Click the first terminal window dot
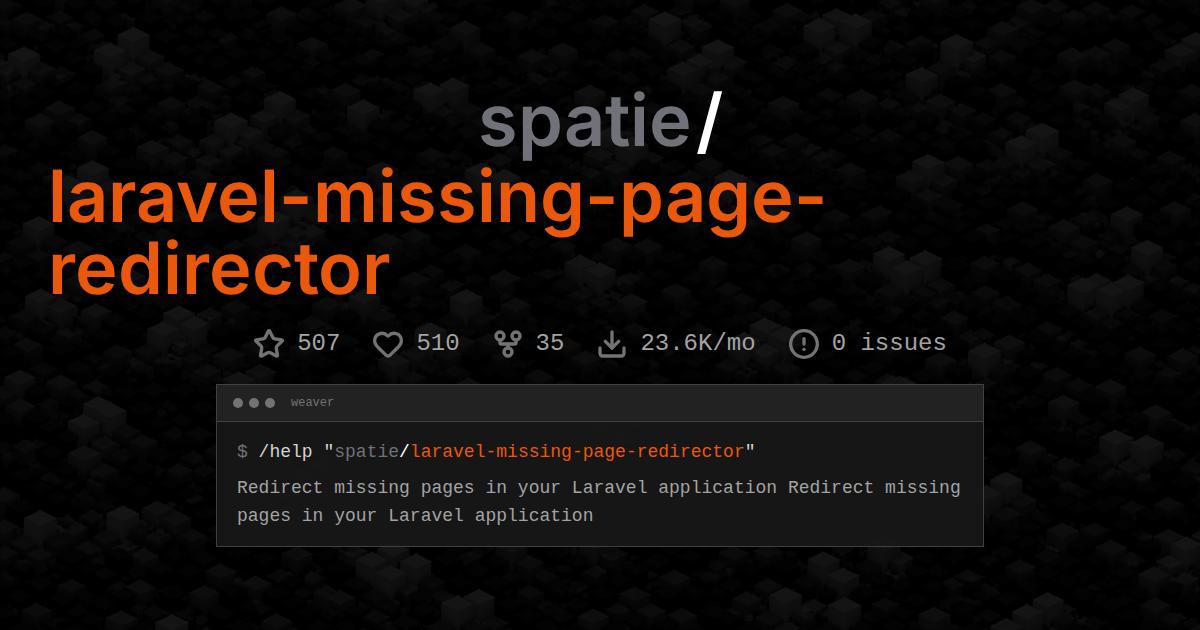This screenshot has height=630, width=1200. 239,403
